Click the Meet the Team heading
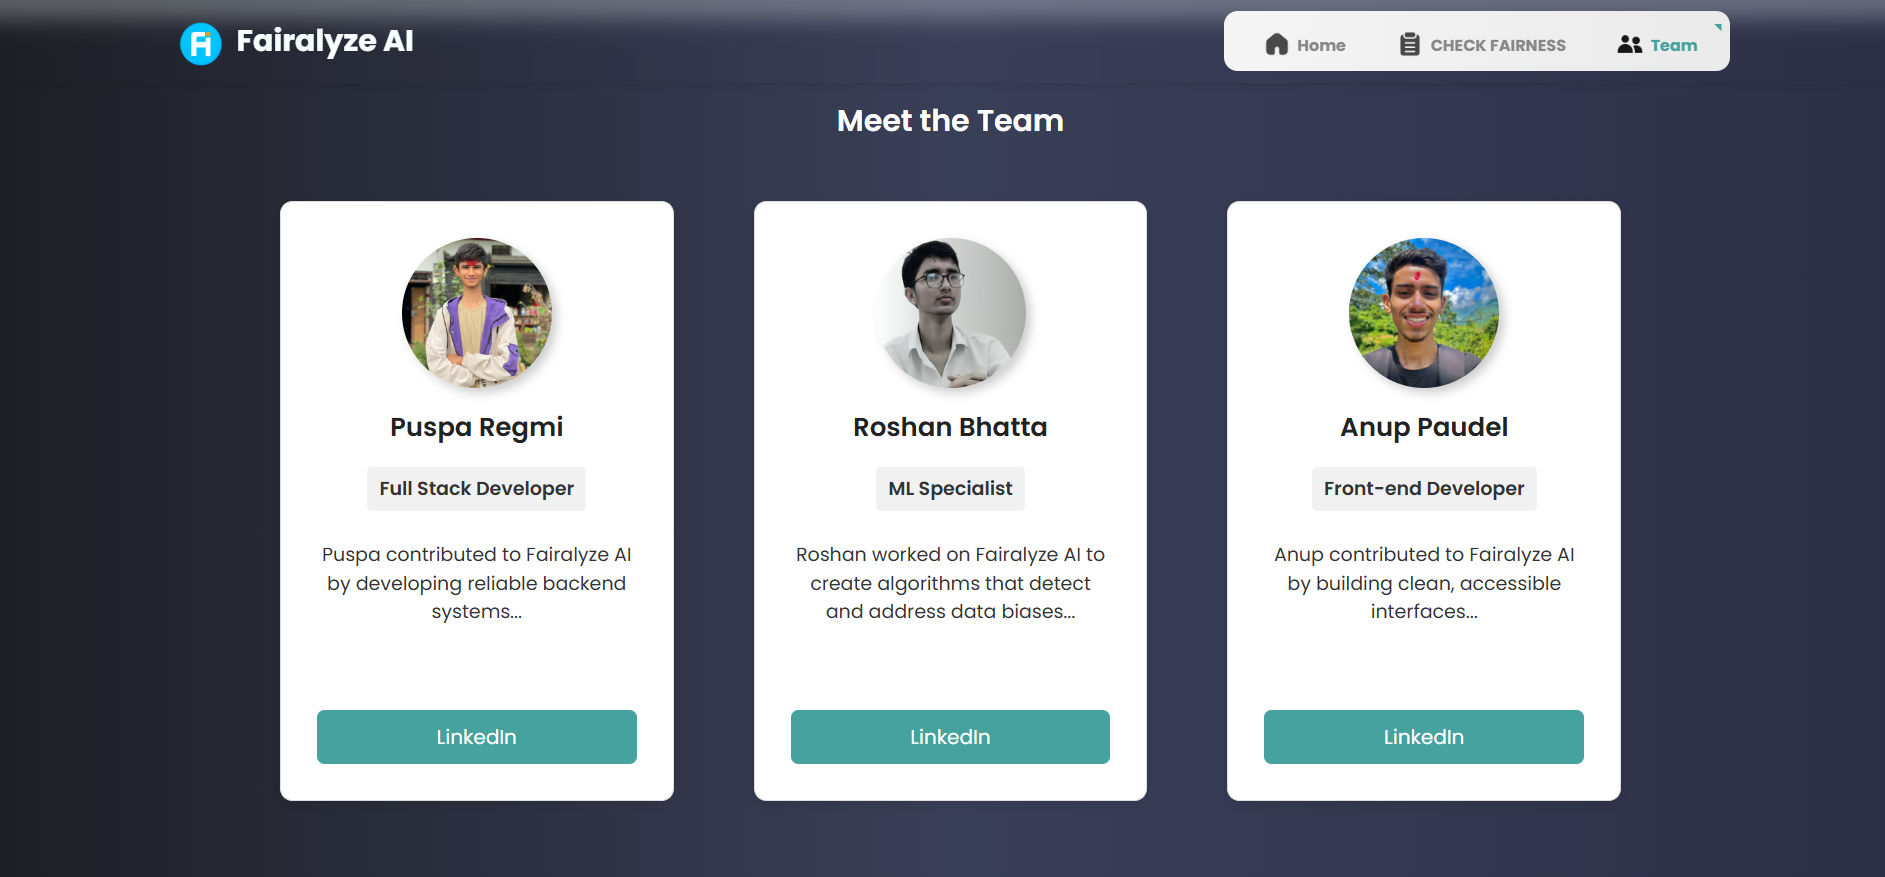The width and height of the screenshot is (1885, 877). click(950, 121)
